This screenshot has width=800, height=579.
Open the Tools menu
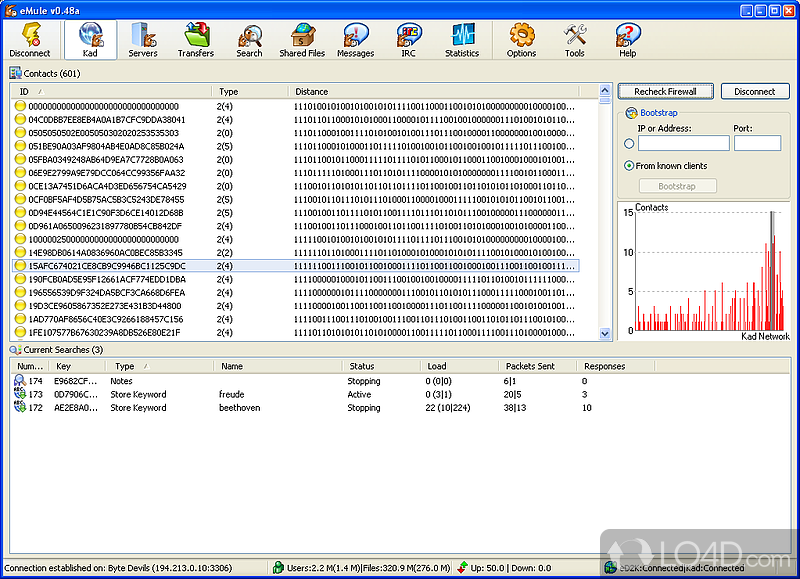click(574, 40)
